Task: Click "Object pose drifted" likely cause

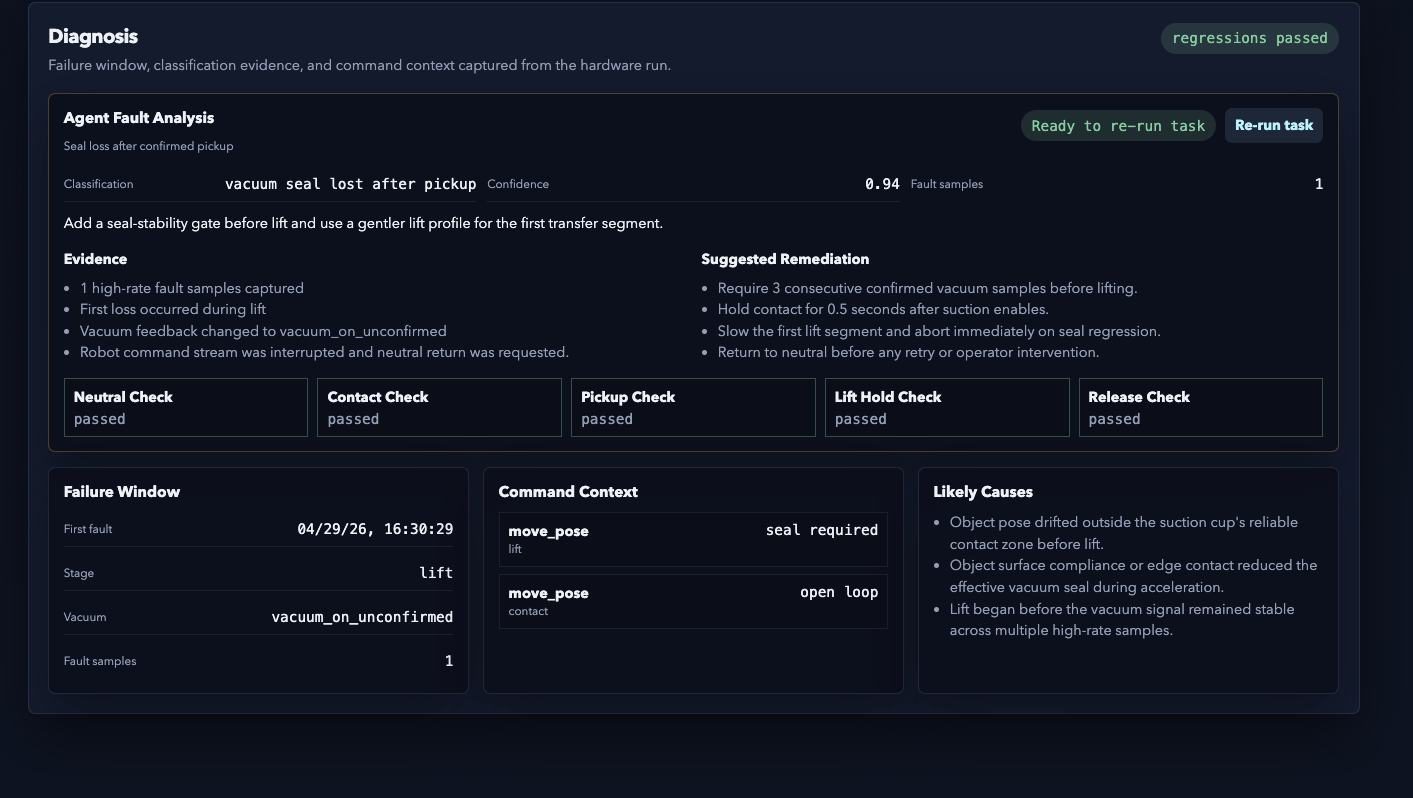Action: pyautogui.click(x=1124, y=533)
